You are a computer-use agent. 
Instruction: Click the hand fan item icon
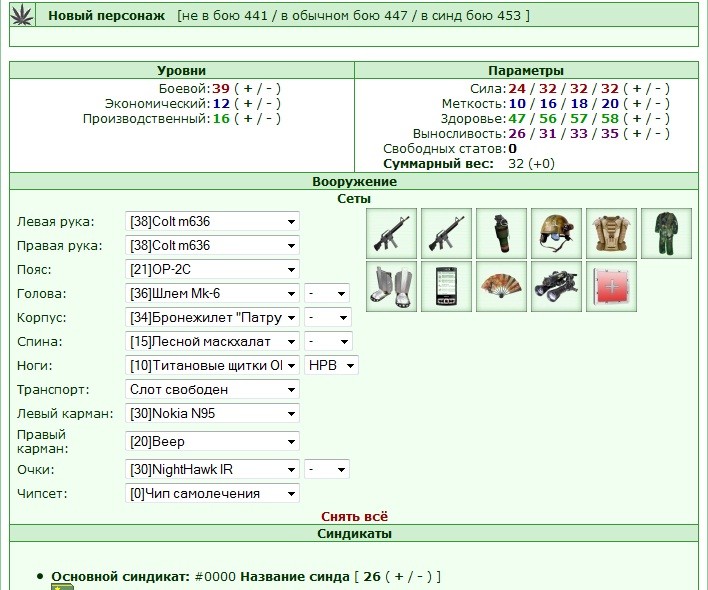click(x=501, y=286)
